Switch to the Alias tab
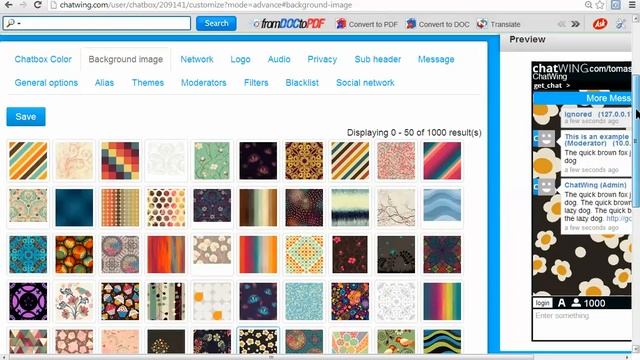640x360 pixels. tap(104, 82)
